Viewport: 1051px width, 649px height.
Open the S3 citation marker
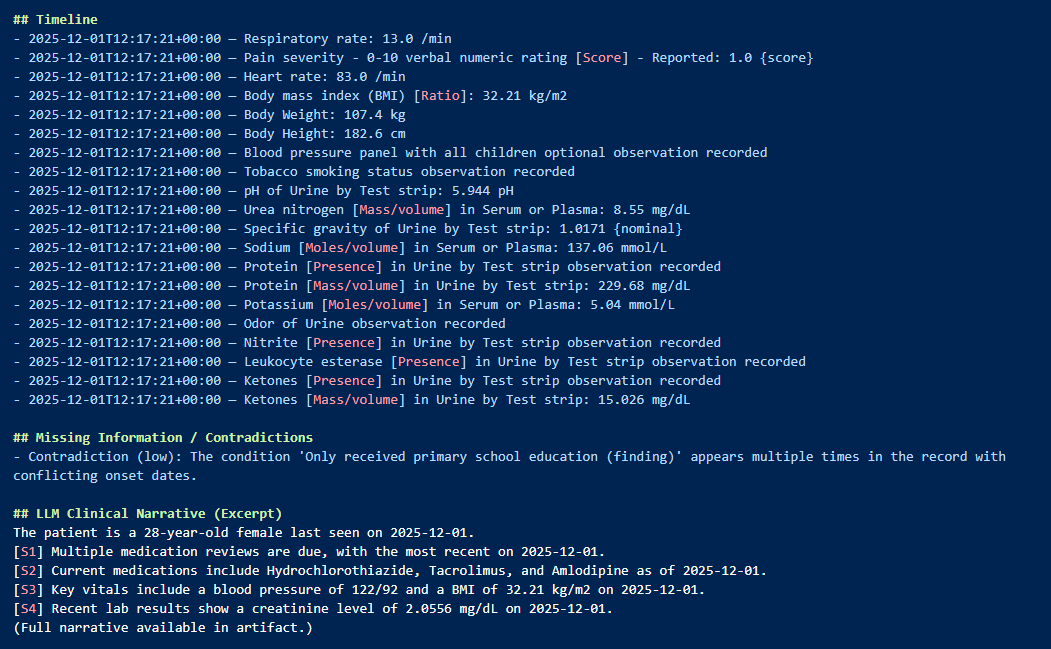[x=28, y=589]
